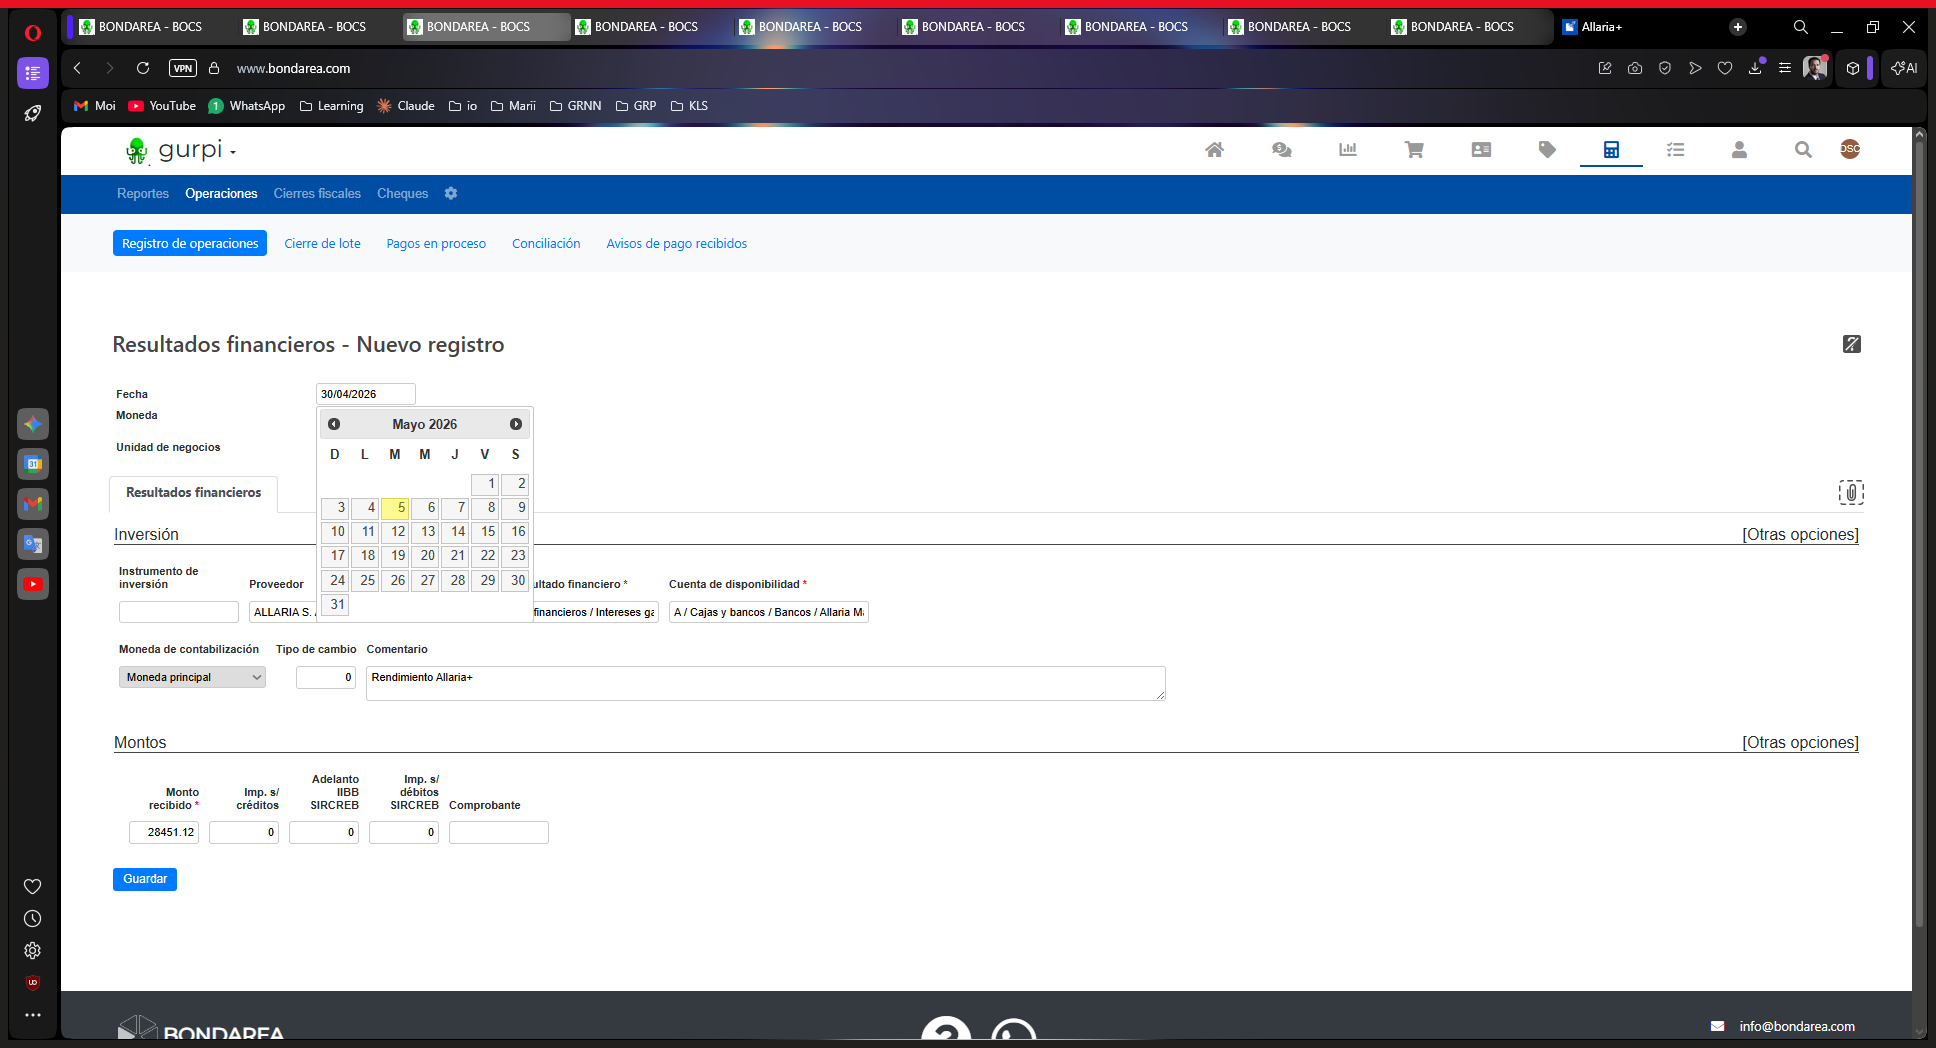Pick day 31 in the calendar
Viewport: 1936px width, 1048px height.
coord(335,605)
